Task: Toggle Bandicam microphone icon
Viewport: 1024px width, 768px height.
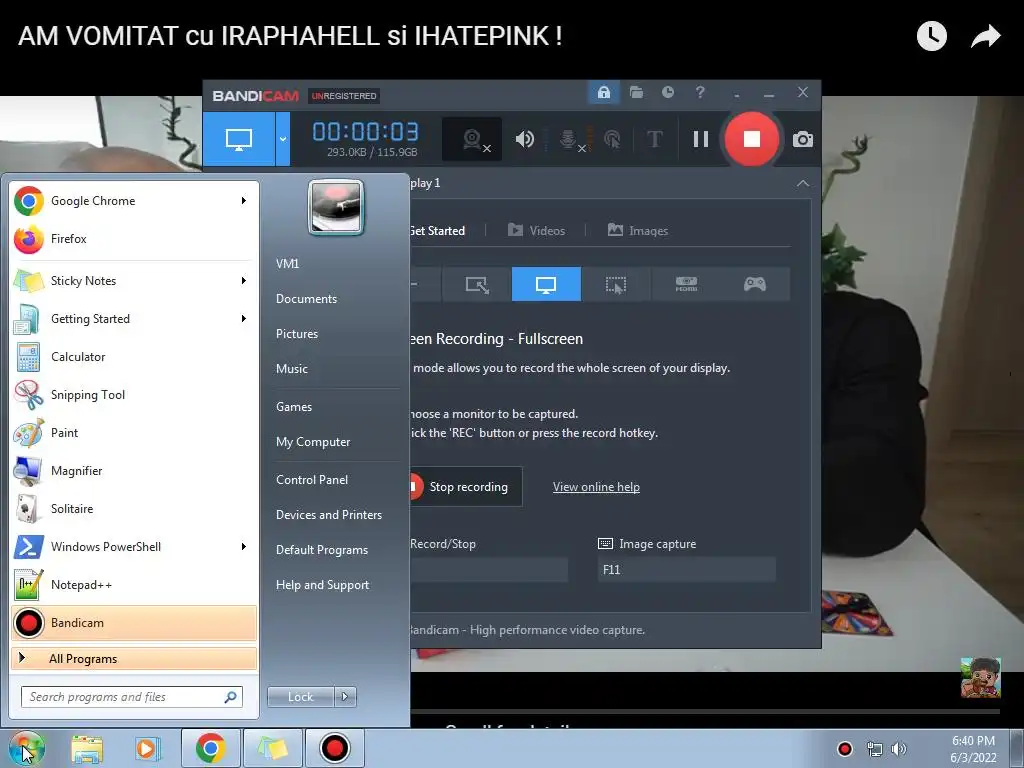Action: pos(569,139)
